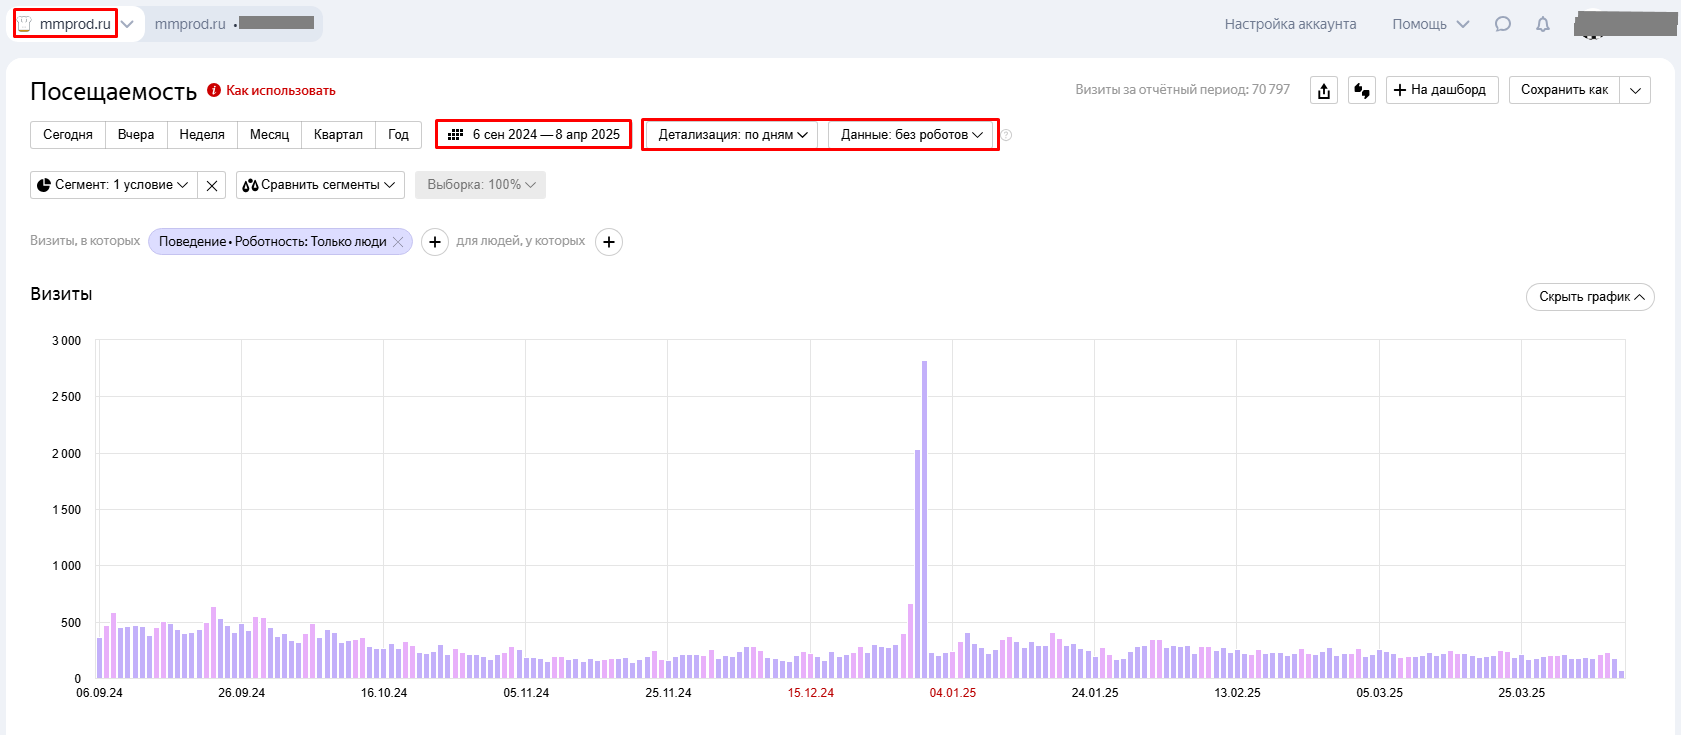Click the 04.01.25 axis date label
Screen dimensions: 1681x735
click(x=952, y=693)
